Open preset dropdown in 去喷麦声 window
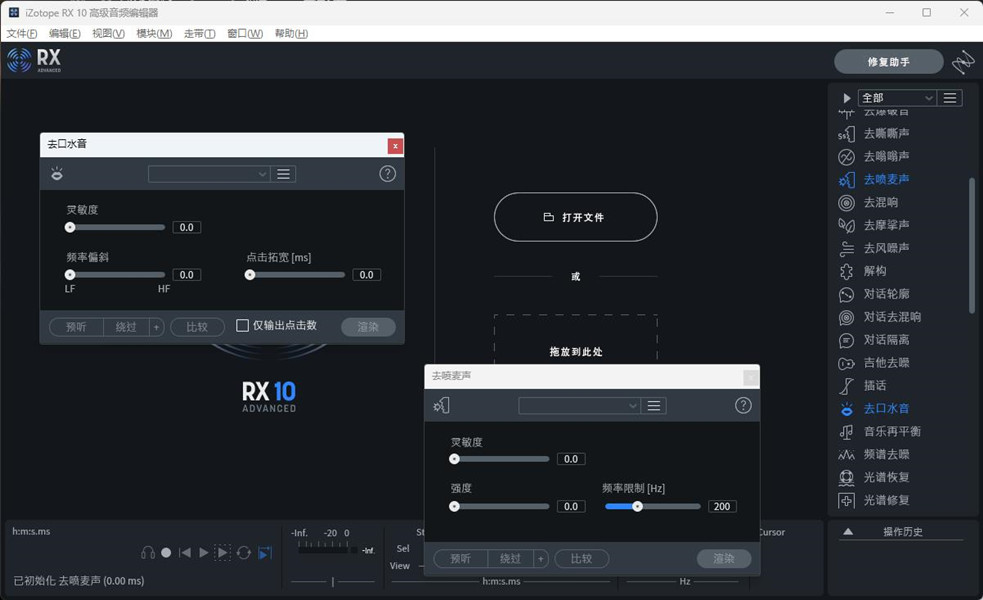 579,406
